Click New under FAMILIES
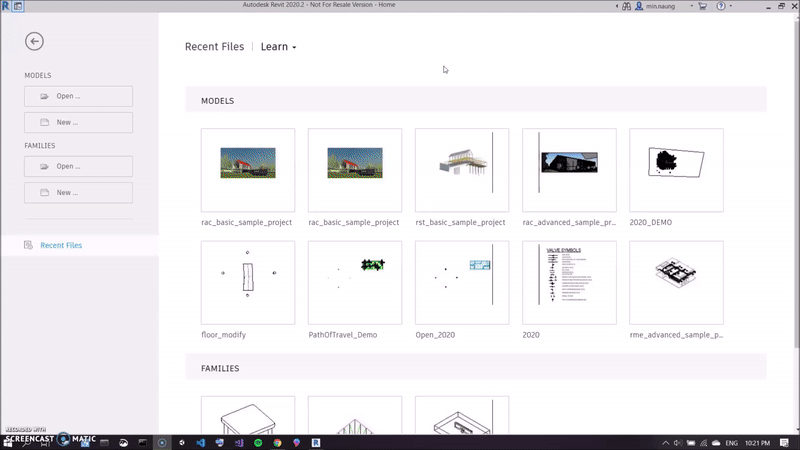 (x=79, y=192)
